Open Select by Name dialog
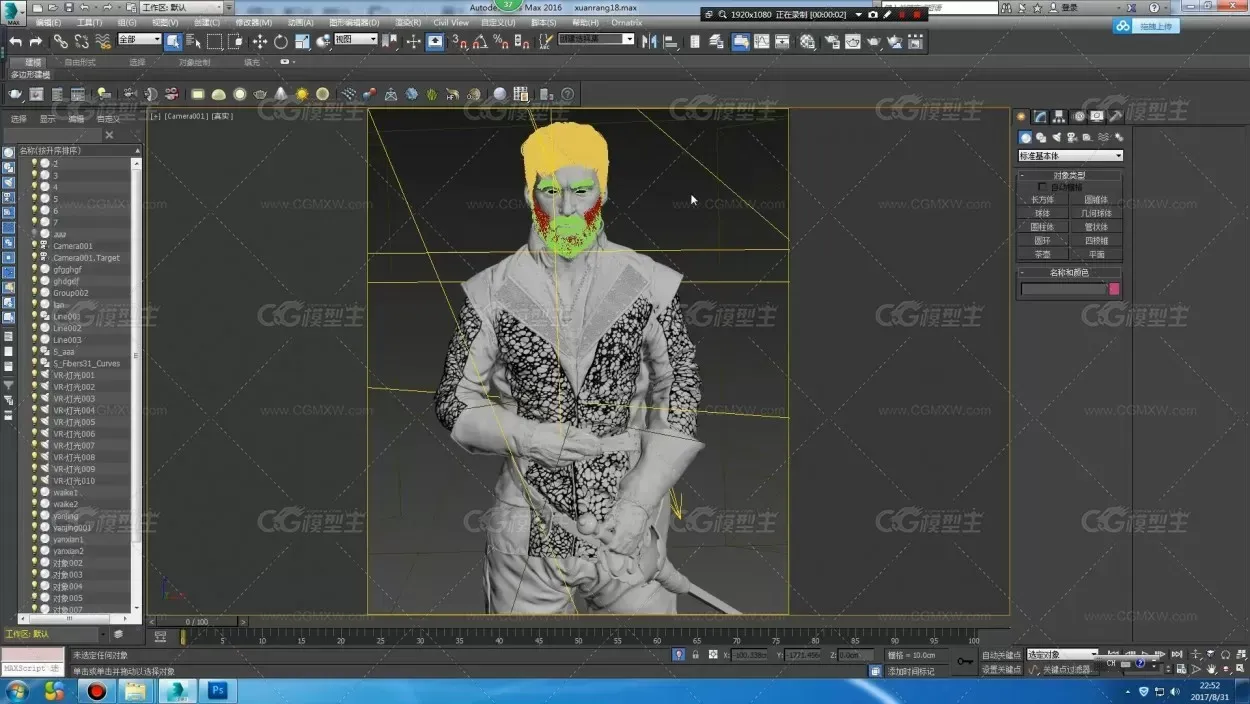The width and height of the screenshot is (1250, 704). (193, 41)
